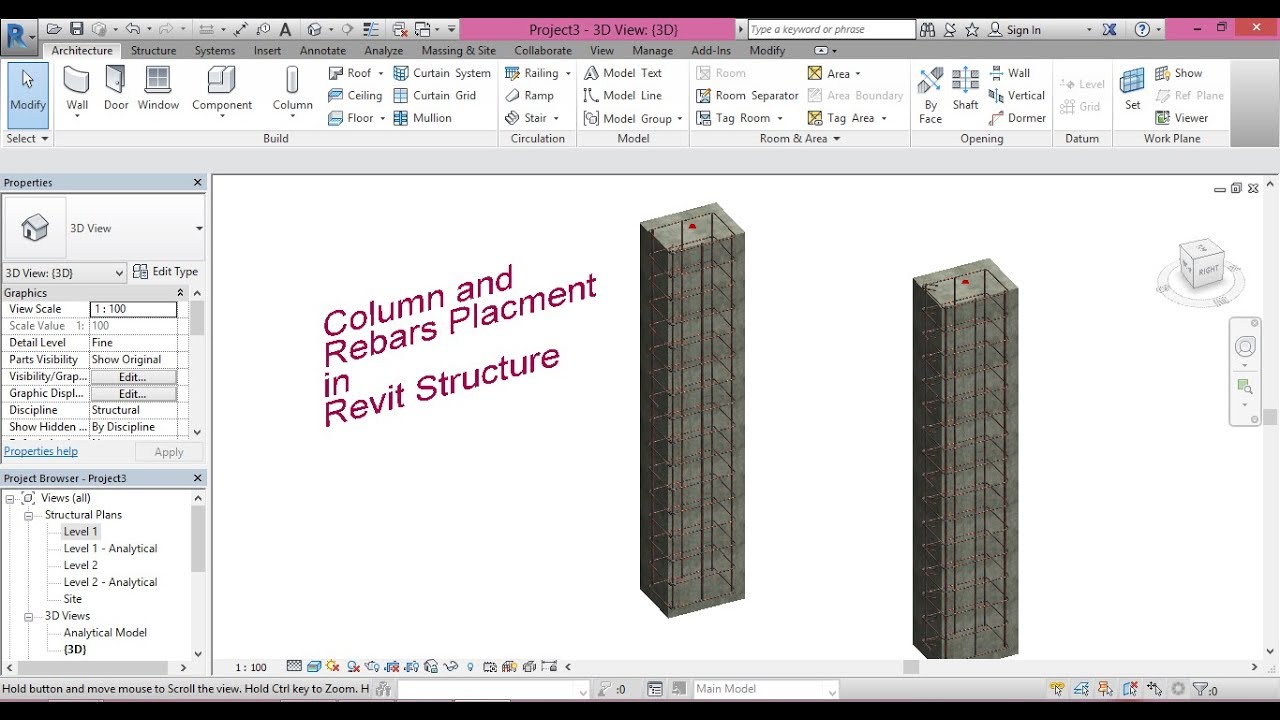Collapse the Structural Plans tree node
The height and width of the screenshot is (720, 1280).
(x=29, y=516)
